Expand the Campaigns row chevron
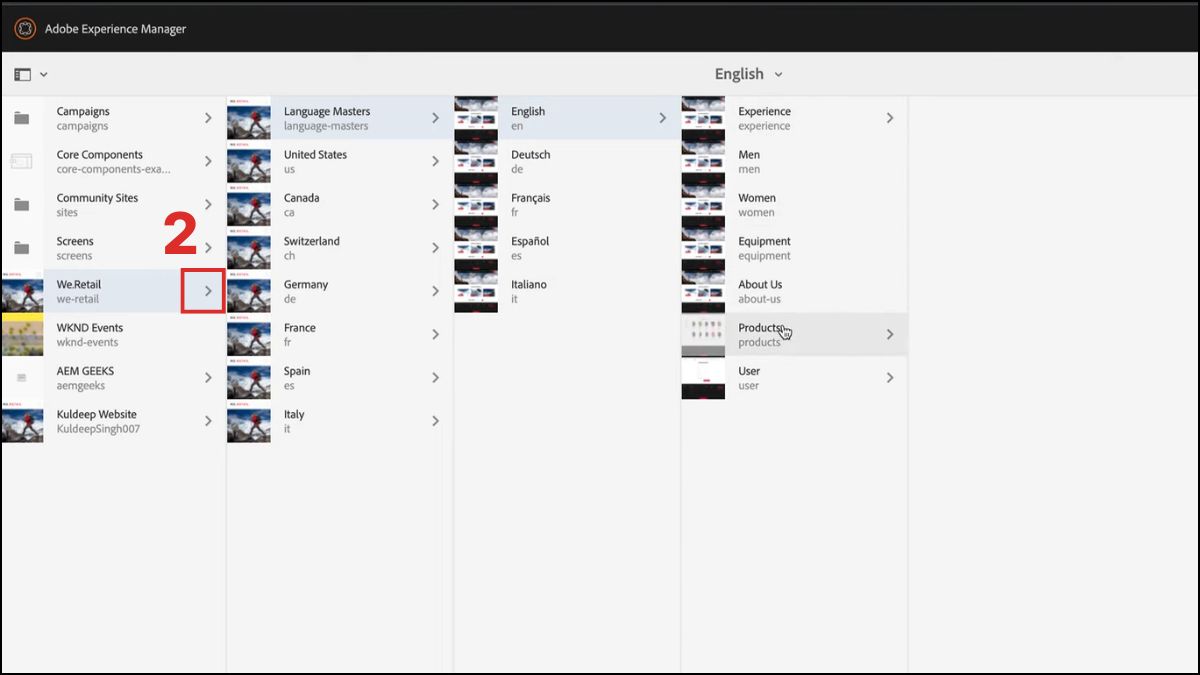The height and width of the screenshot is (675, 1200). click(208, 118)
